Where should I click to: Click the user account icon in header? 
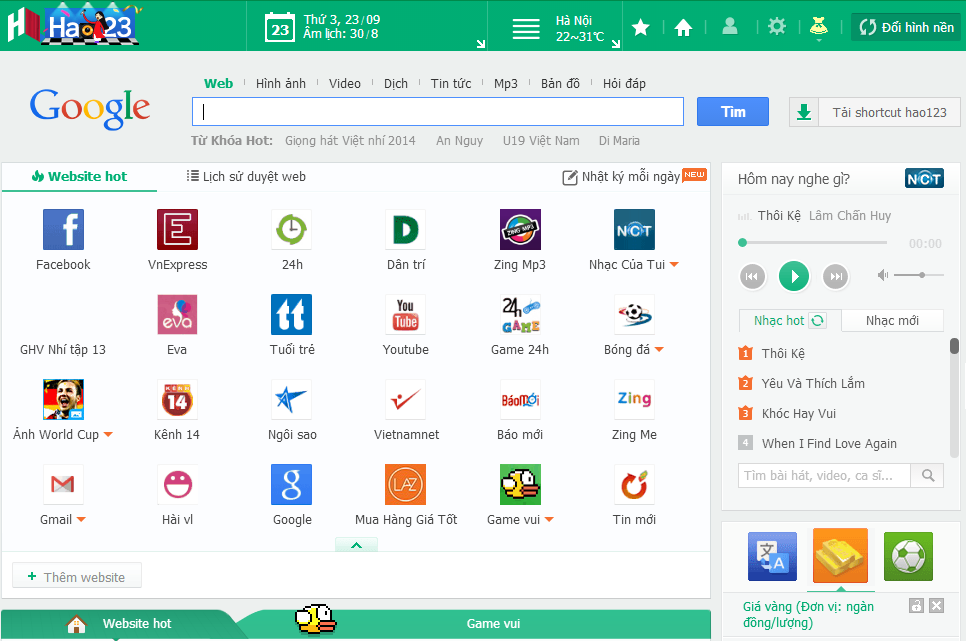pyautogui.click(x=729, y=27)
